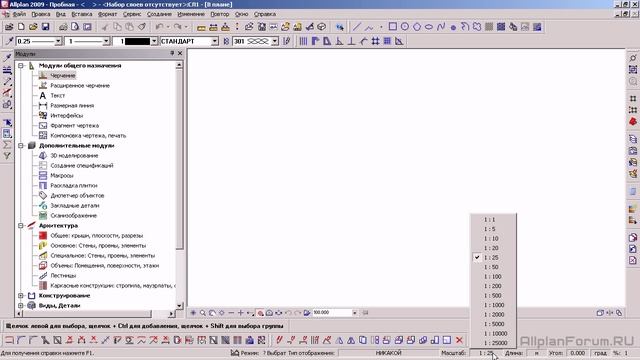This screenshot has width=640, height=360.
Task: Open the line type 1 dropdown
Action: pyautogui.click(x=106, y=41)
